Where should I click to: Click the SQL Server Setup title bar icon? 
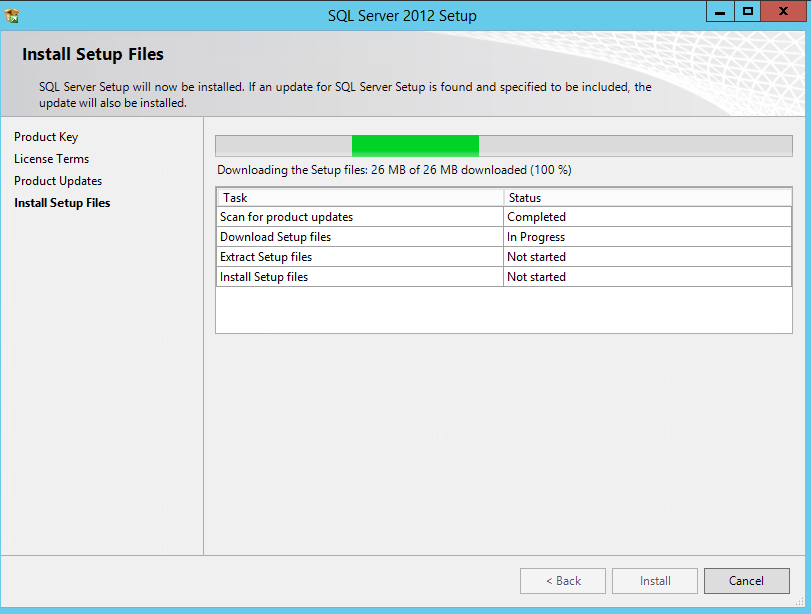[x=12, y=16]
